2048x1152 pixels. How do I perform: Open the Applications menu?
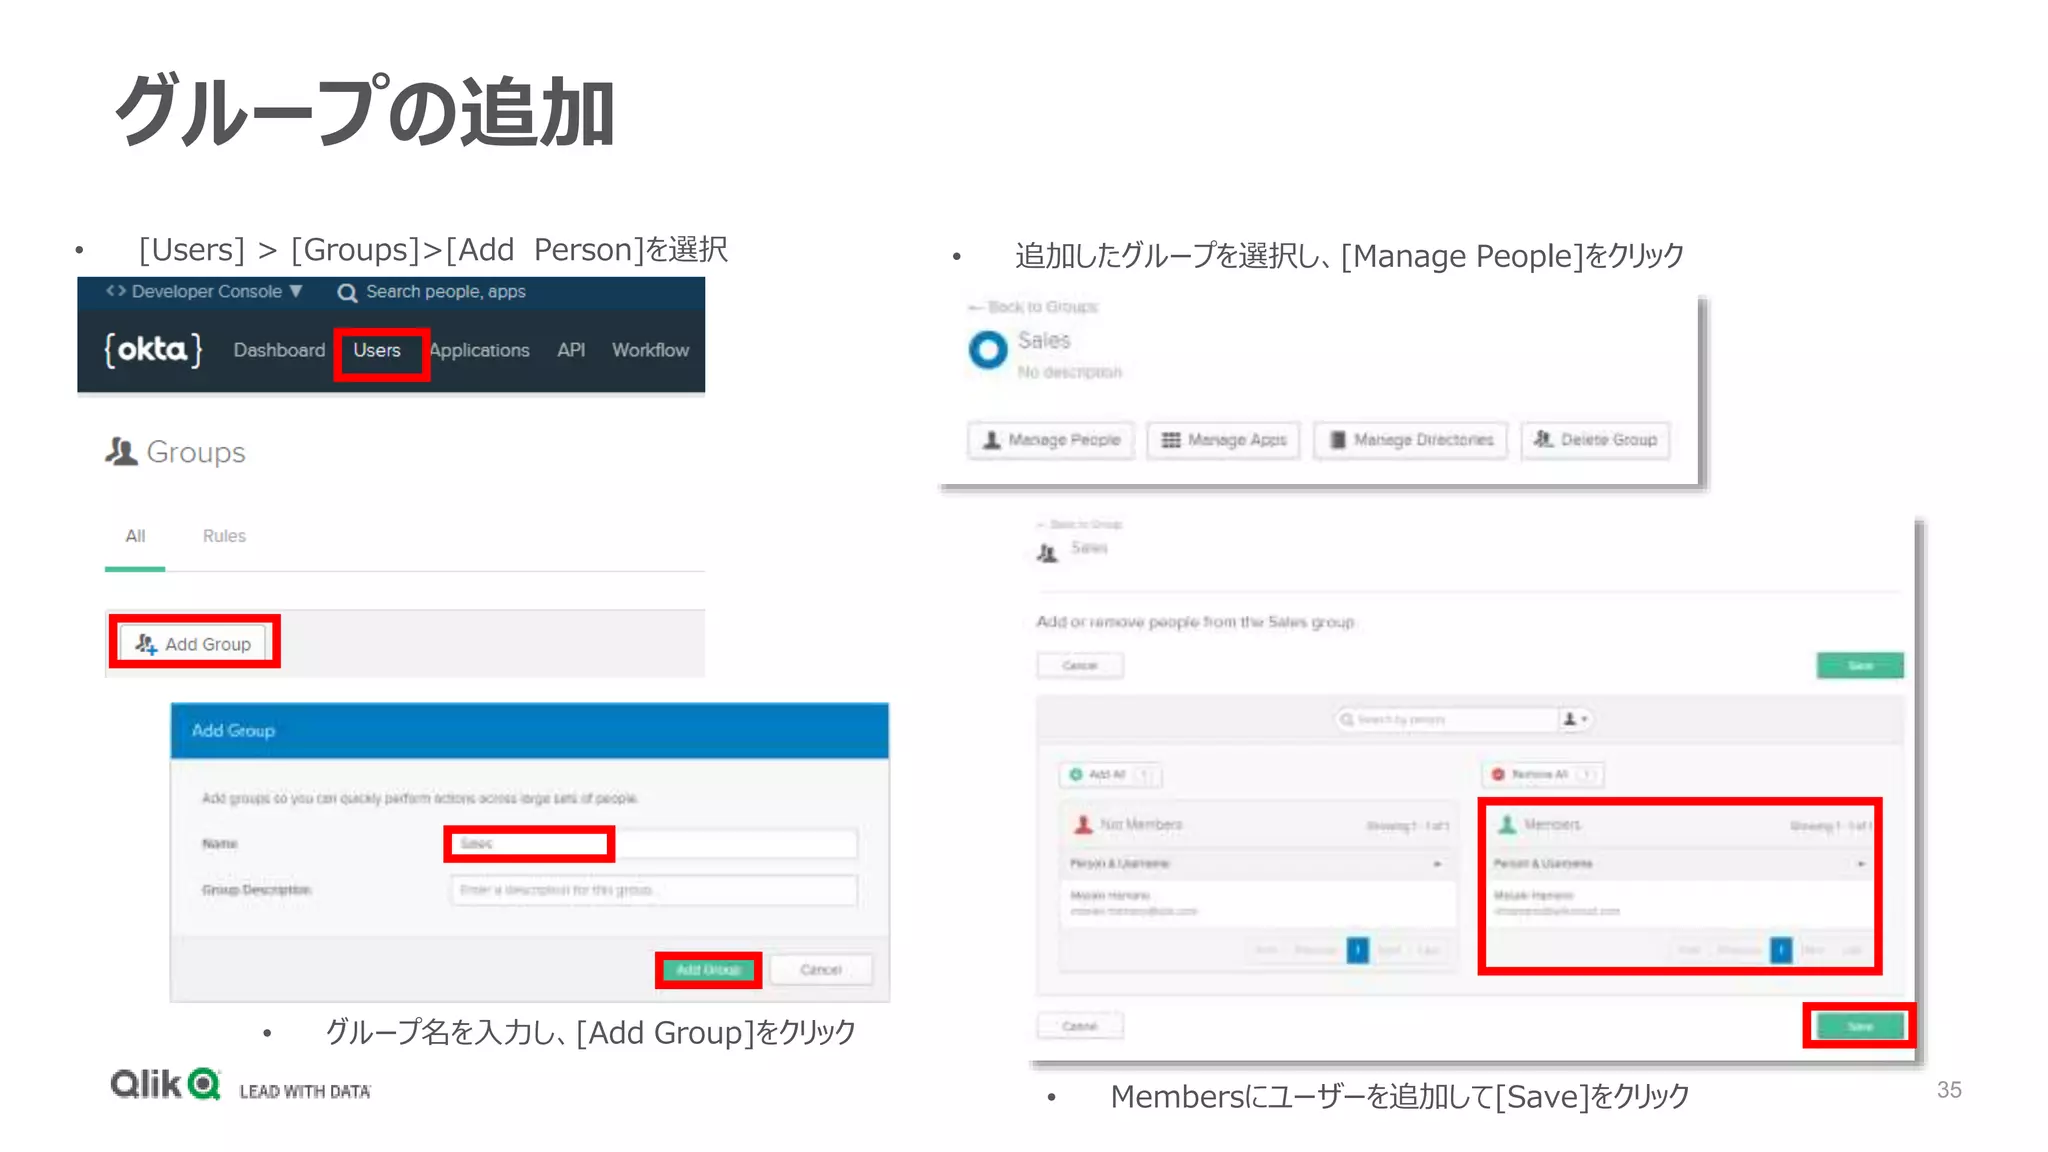tap(480, 350)
